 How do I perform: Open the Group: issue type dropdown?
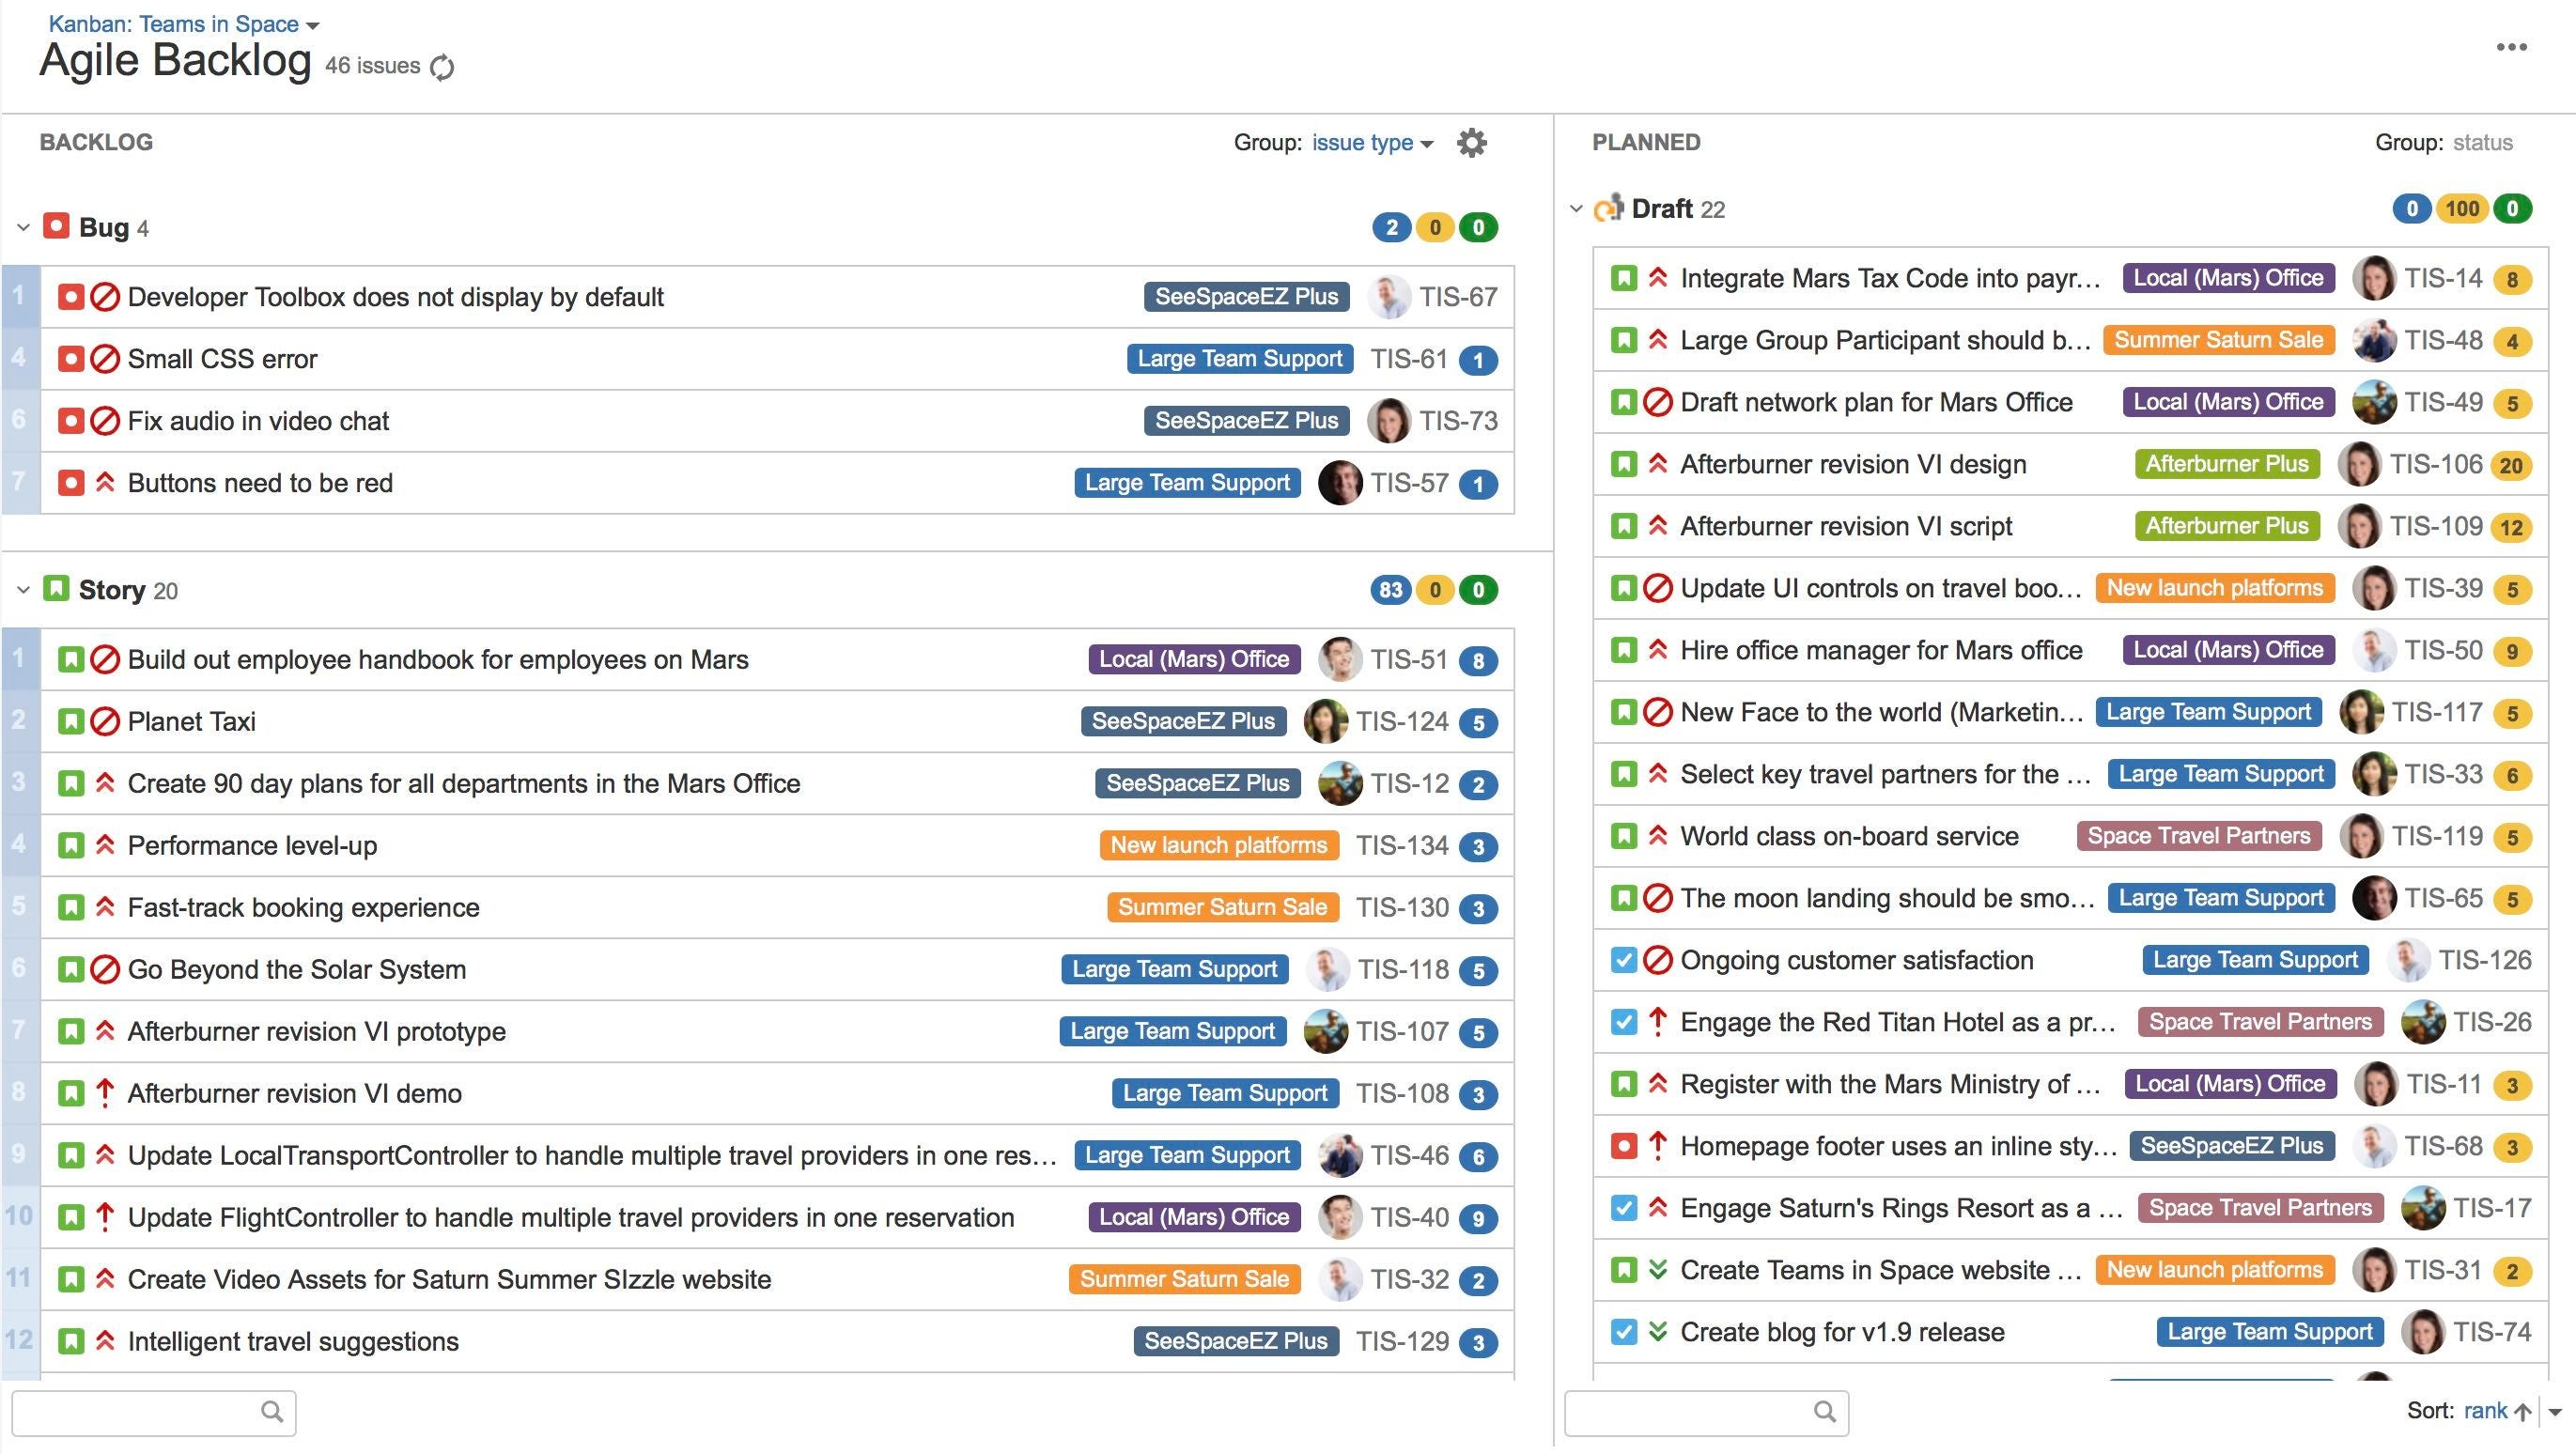tap(1372, 143)
